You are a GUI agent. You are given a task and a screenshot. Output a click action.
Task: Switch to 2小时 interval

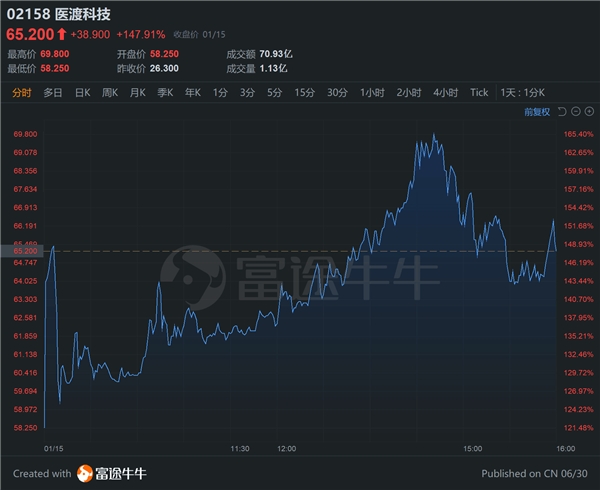(409, 93)
